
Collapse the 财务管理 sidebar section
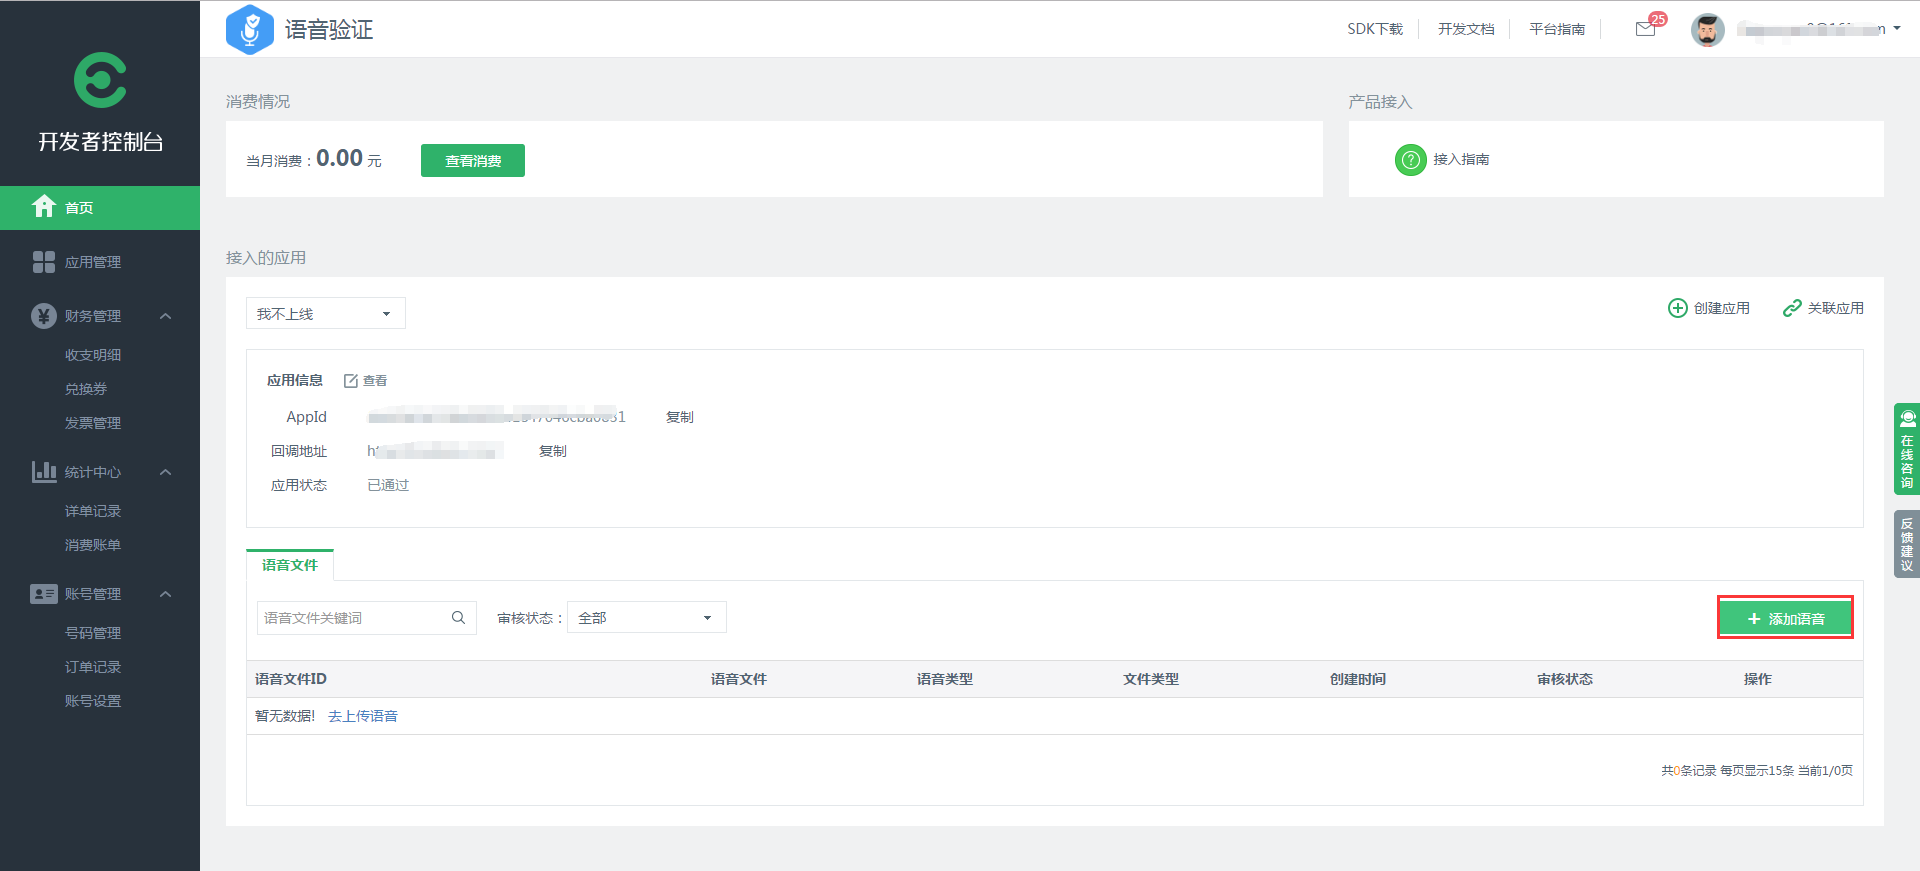click(166, 316)
